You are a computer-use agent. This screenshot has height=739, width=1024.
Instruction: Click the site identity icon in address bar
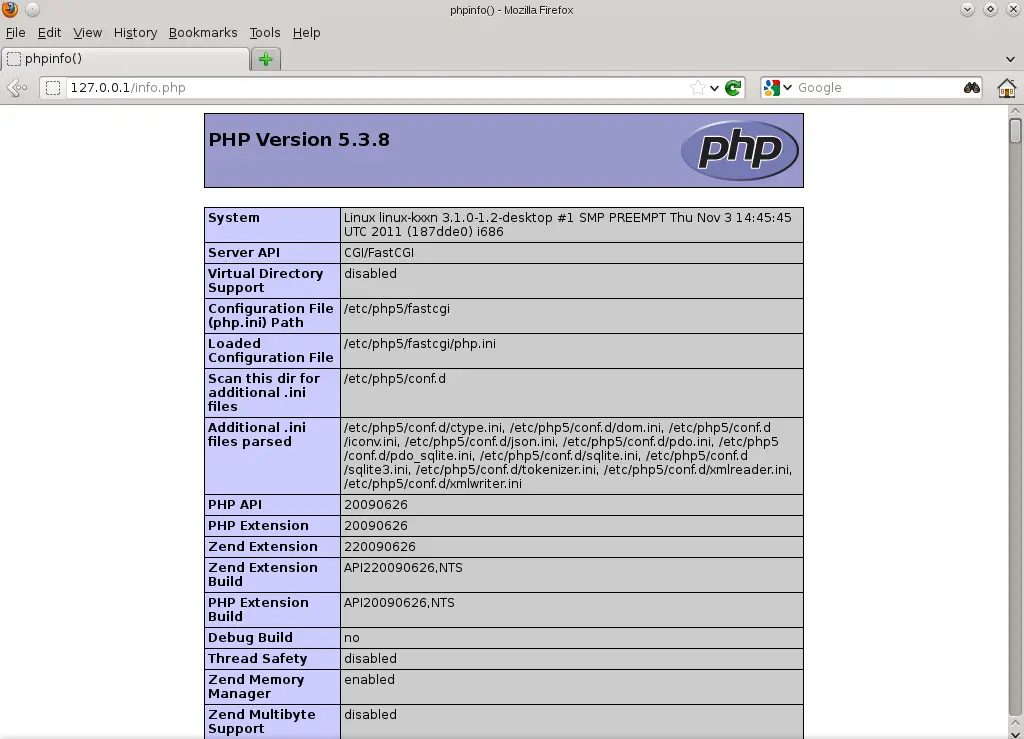pyautogui.click(x=53, y=87)
